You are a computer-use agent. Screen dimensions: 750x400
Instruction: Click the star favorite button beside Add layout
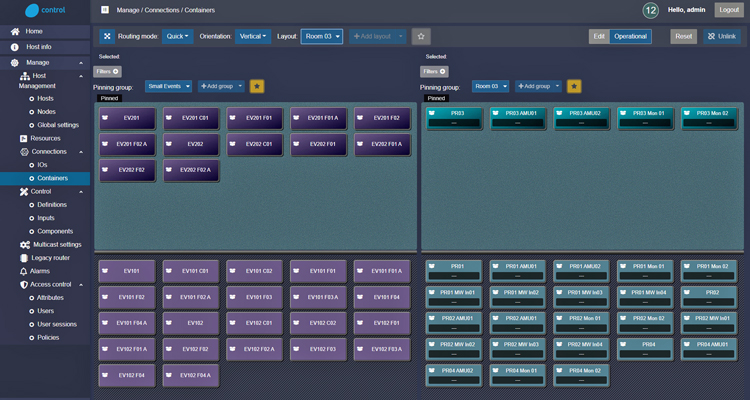[x=421, y=36]
